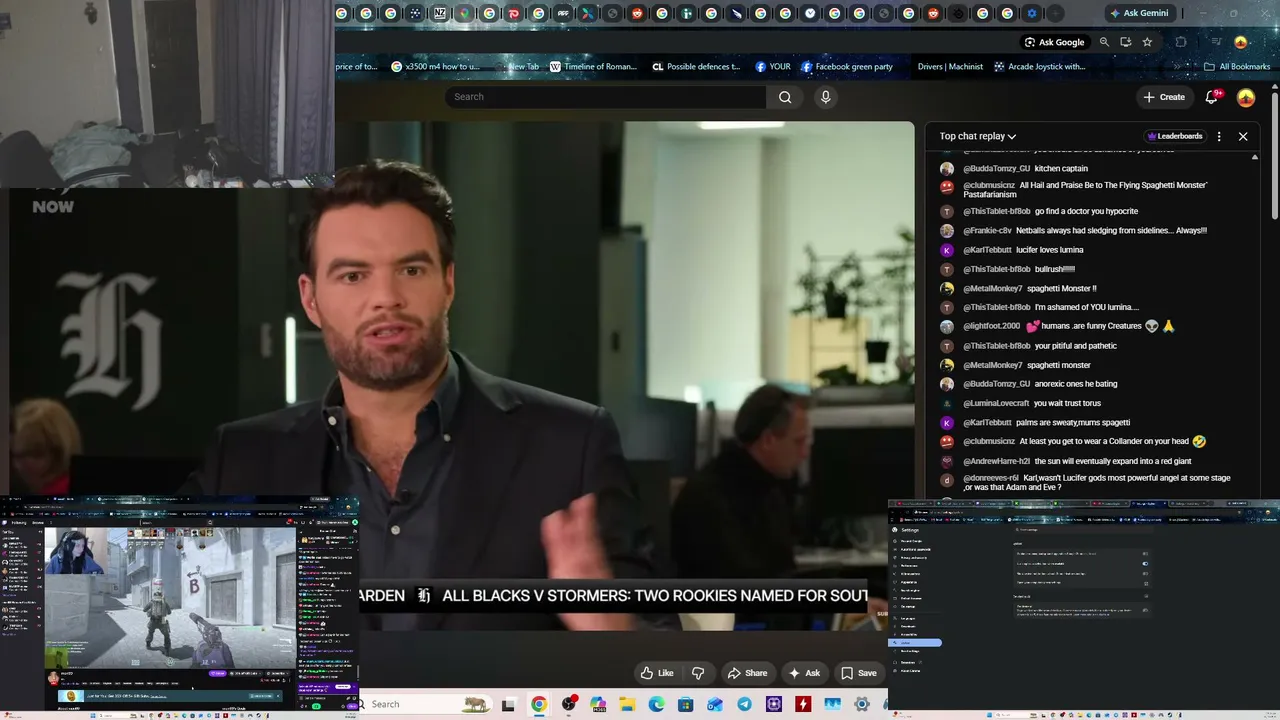Open Windows Settings gear on taskbar

pyautogui.click(x=861, y=704)
